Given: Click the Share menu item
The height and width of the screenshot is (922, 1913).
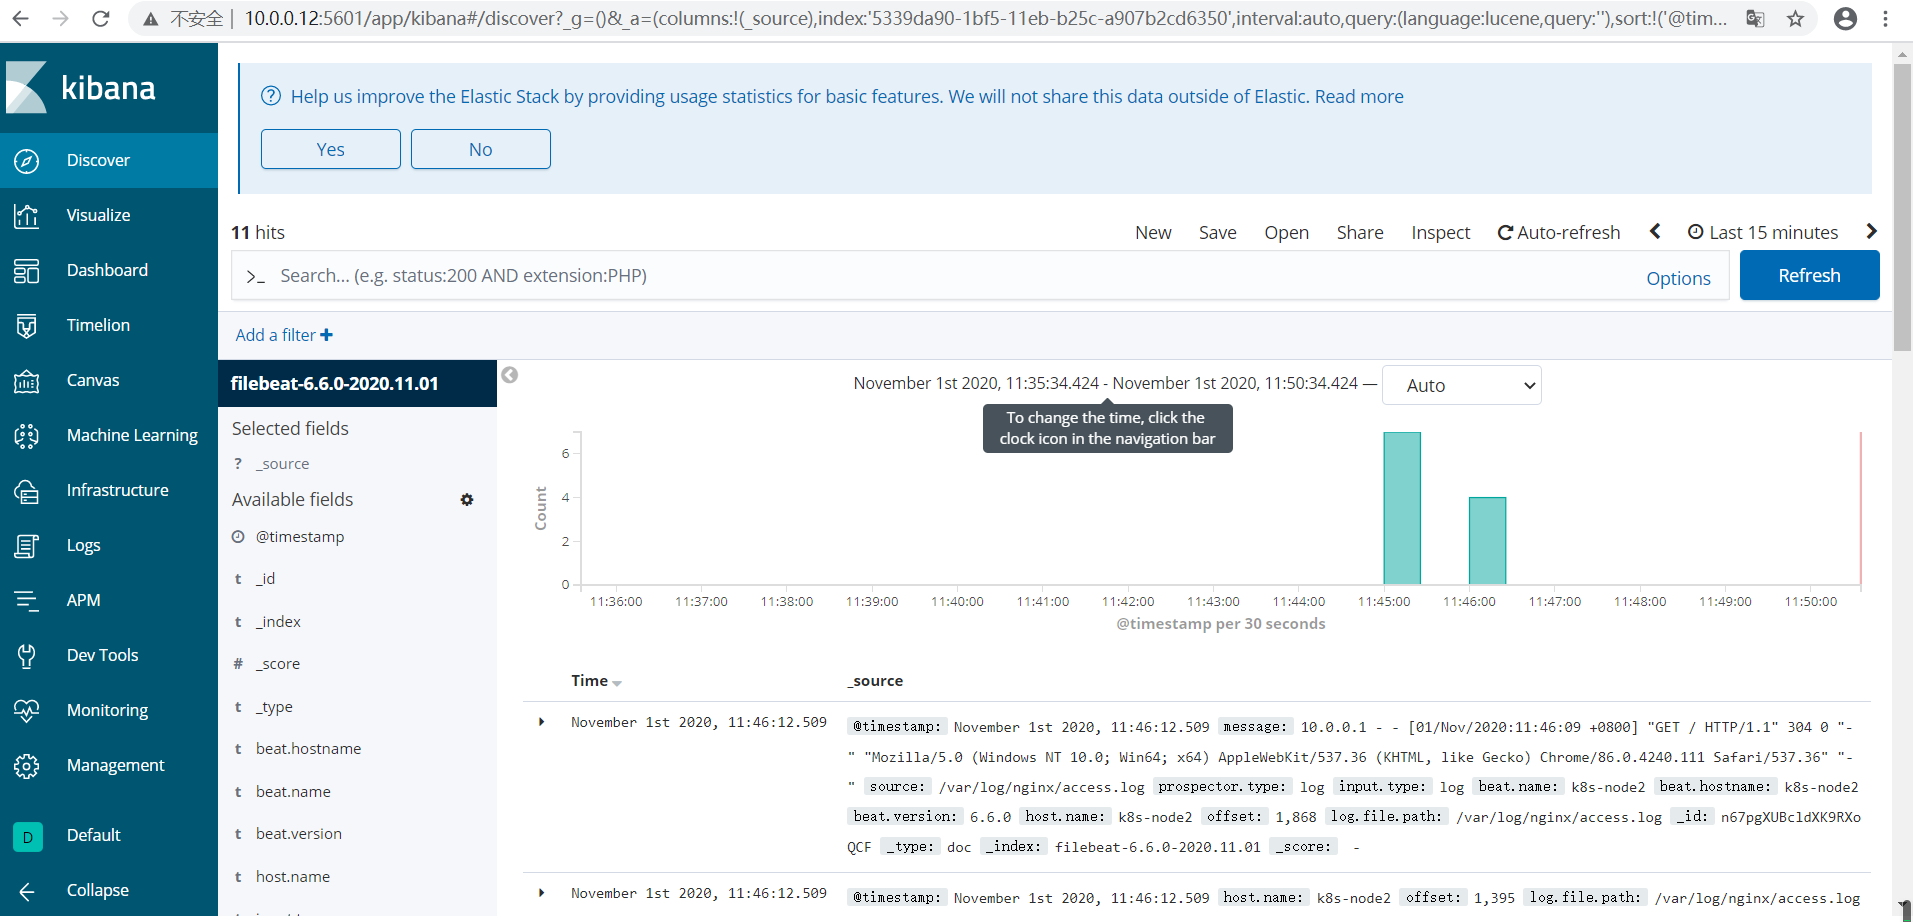Looking at the screenshot, I should coord(1359,233).
